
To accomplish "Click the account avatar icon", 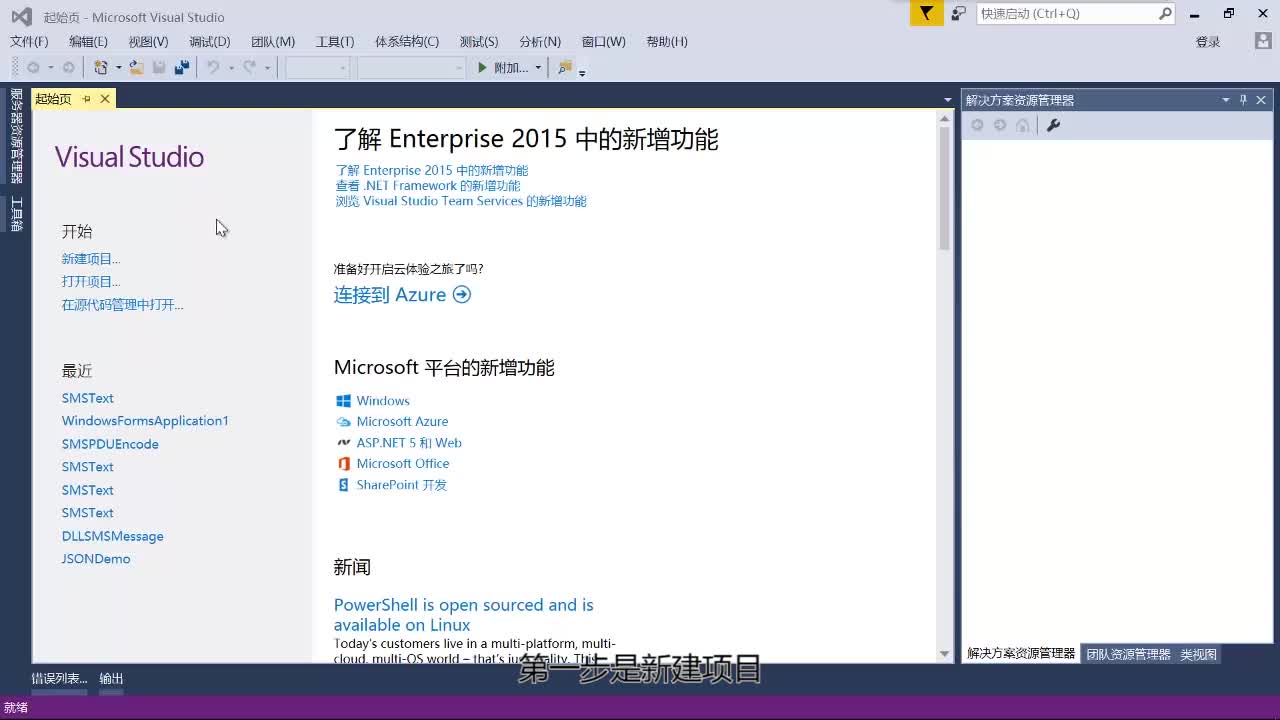I will coord(1263,41).
